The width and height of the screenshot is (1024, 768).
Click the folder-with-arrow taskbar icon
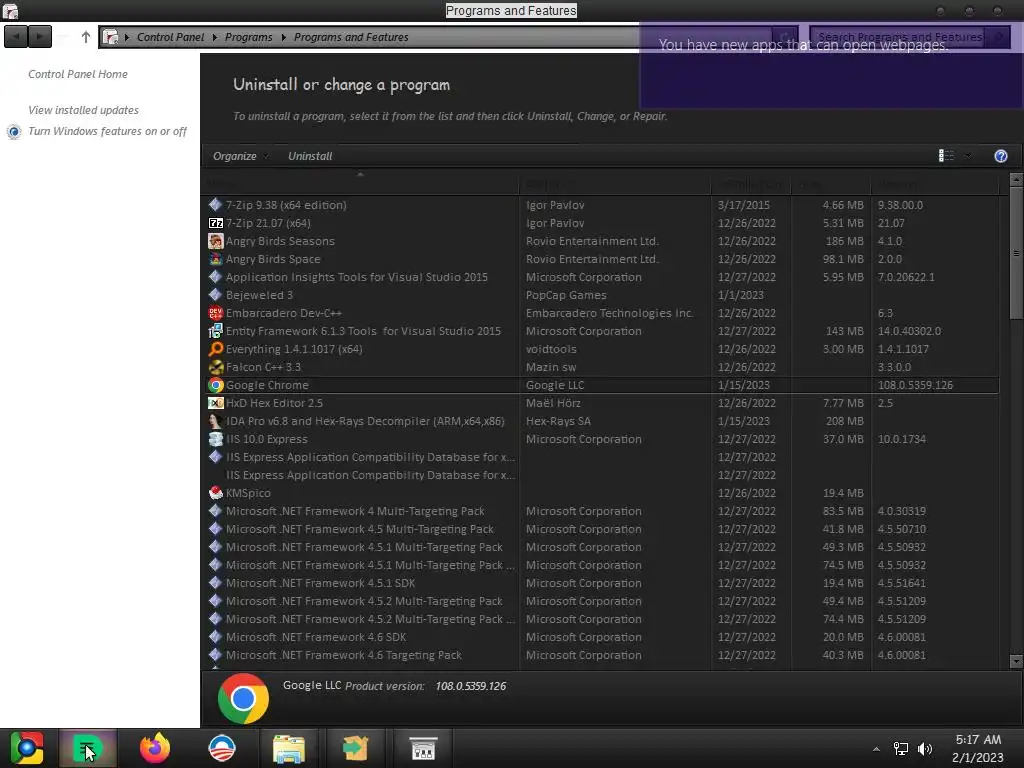point(355,748)
